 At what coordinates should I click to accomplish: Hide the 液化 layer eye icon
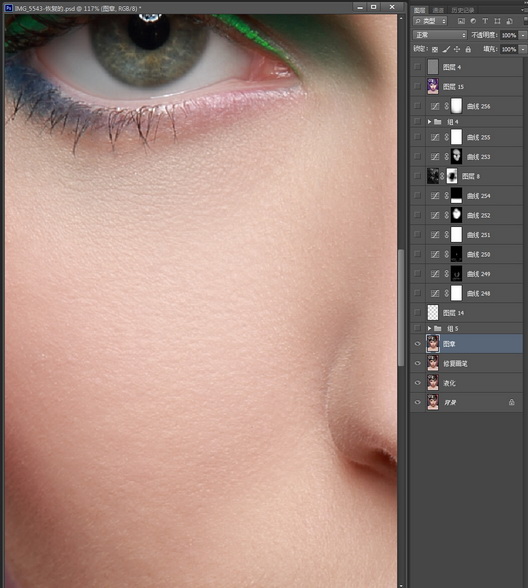(417, 383)
